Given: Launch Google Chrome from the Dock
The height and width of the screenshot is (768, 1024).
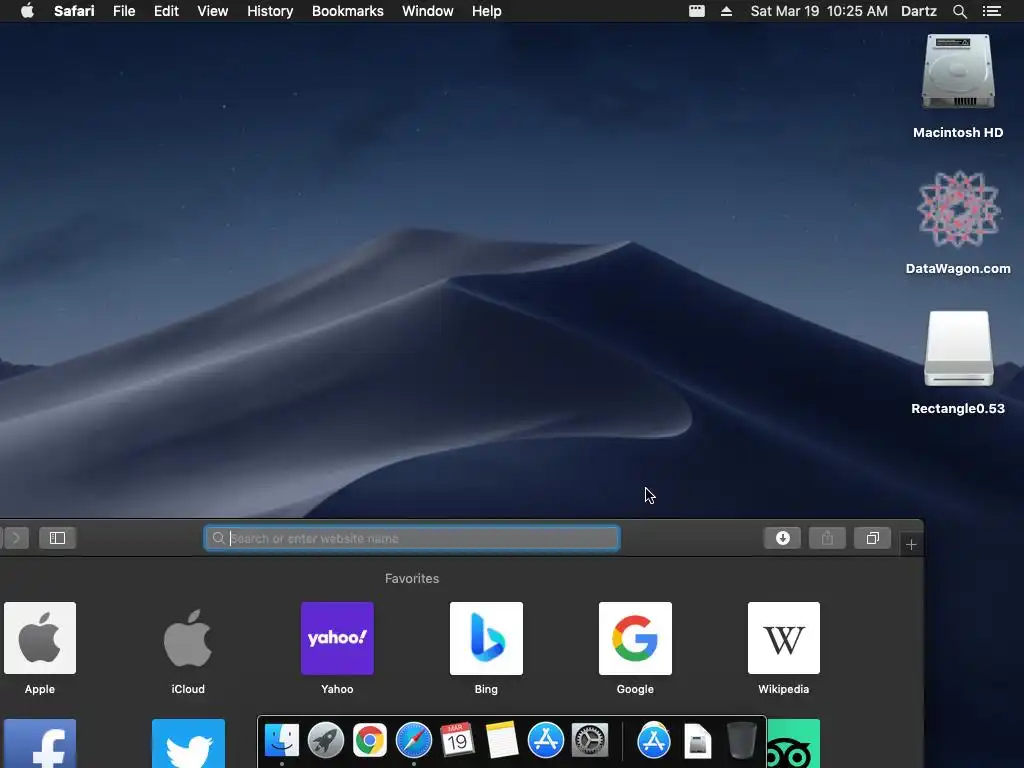Looking at the screenshot, I should pos(370,740).
